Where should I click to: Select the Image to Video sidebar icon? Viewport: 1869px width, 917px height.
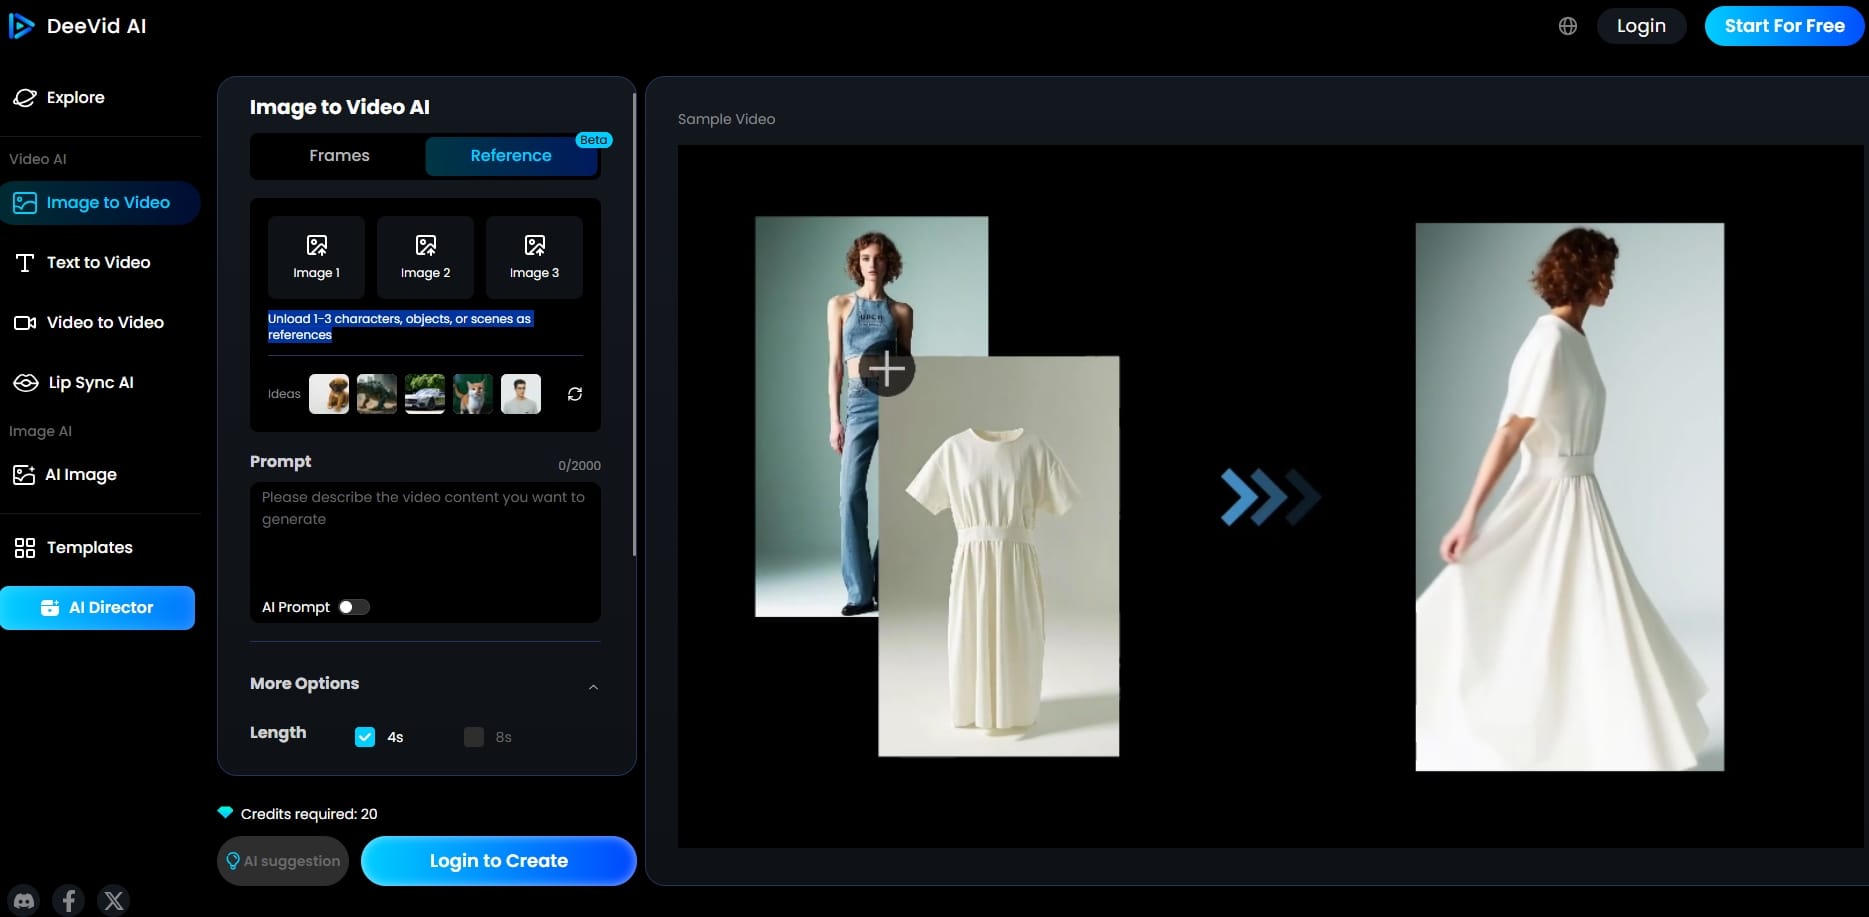point(23,202)
